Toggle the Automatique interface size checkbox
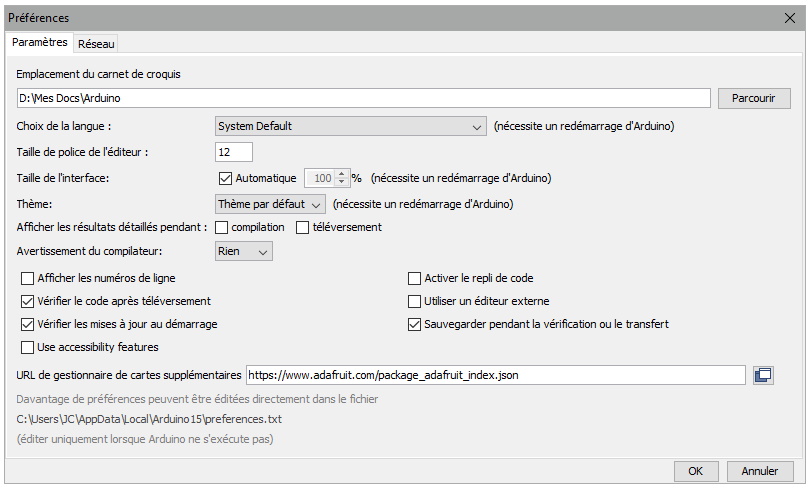Image resolution: width=811 pixels, height=489 pixels. (x=225, y=178)
